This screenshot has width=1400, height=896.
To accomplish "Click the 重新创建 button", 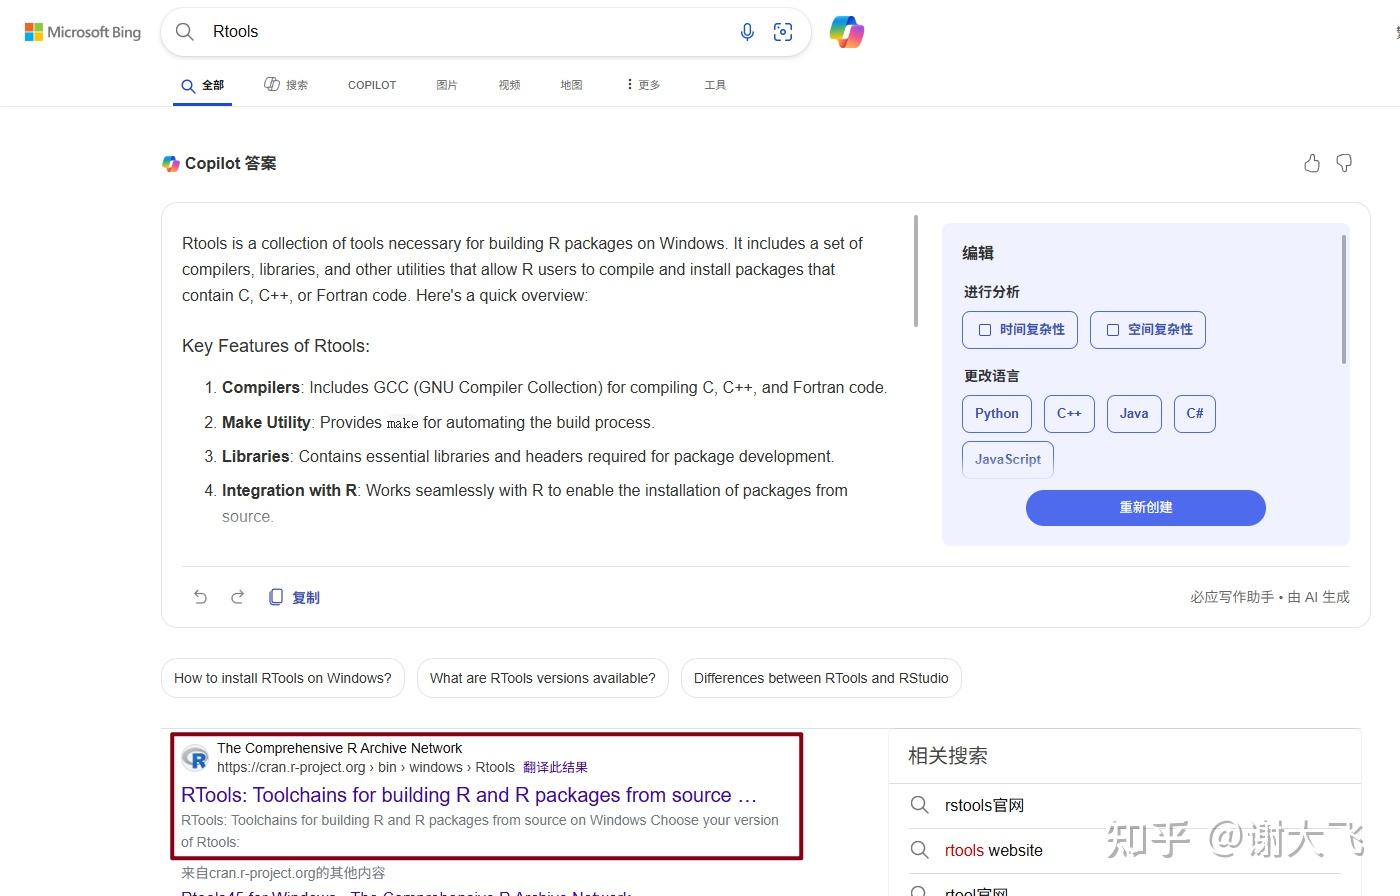I will 1145,507.
